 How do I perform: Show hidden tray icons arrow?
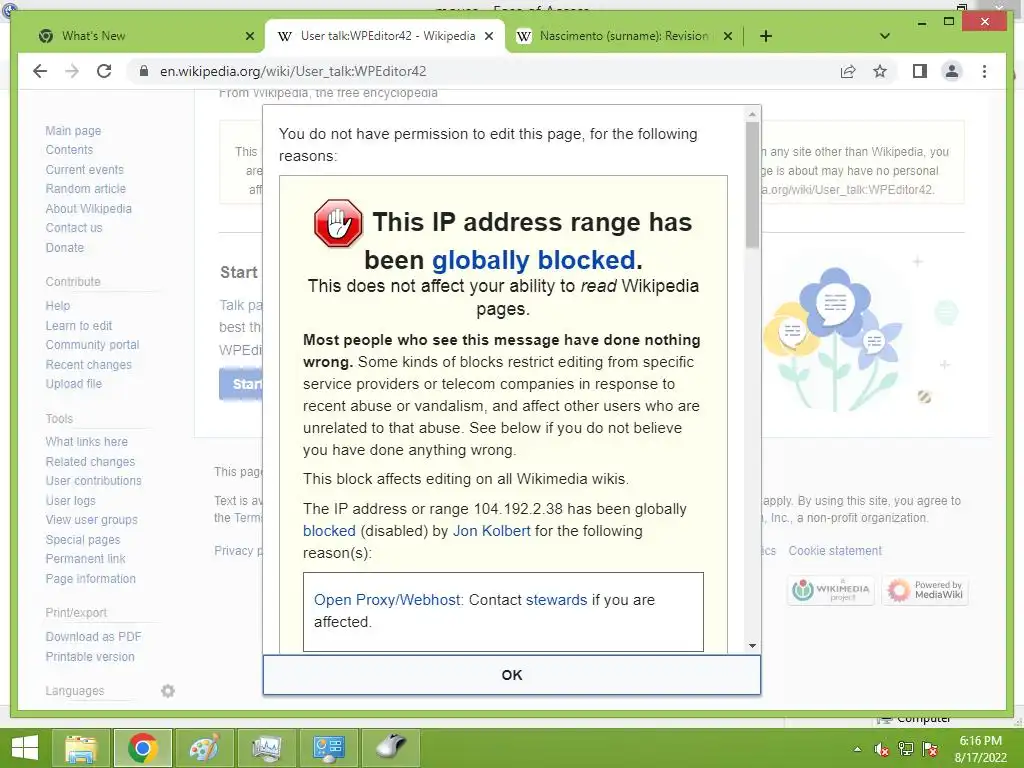[x=857, y=749]
